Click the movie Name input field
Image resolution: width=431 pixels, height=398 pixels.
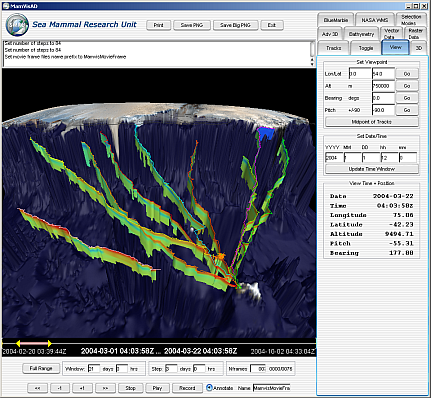(x=272, y=388)
